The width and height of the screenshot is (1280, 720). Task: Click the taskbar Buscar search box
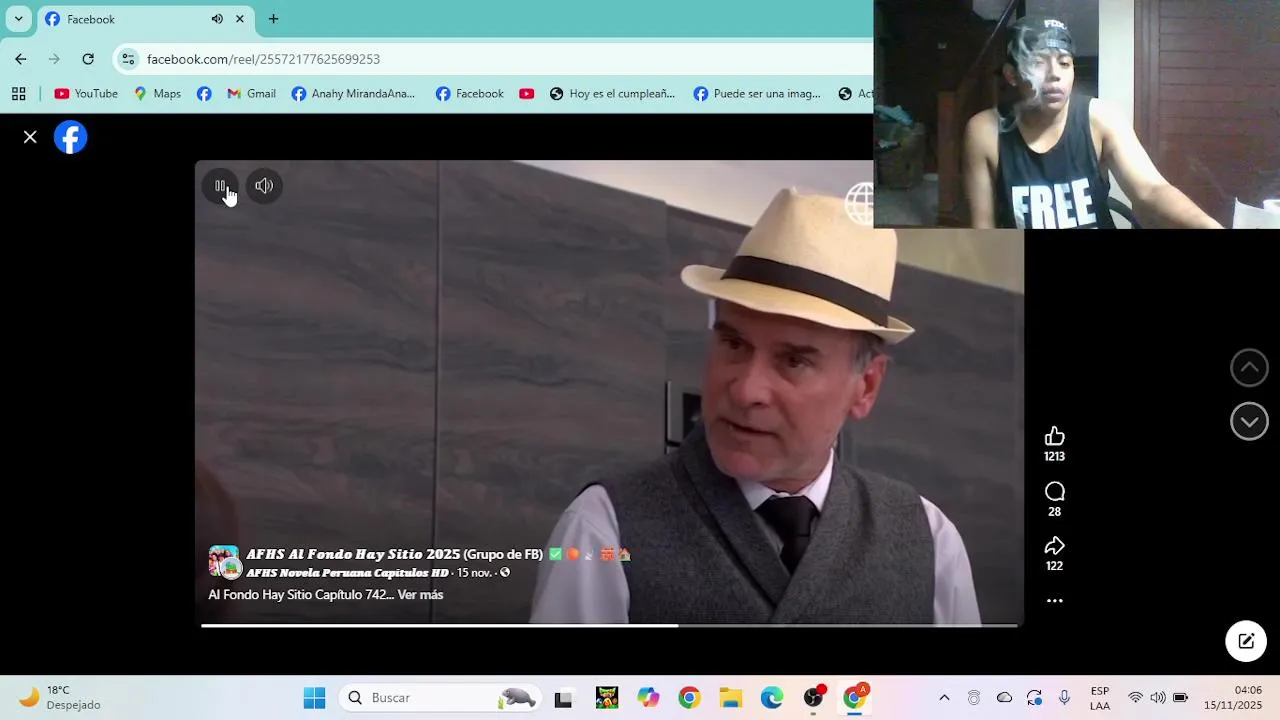441,698
